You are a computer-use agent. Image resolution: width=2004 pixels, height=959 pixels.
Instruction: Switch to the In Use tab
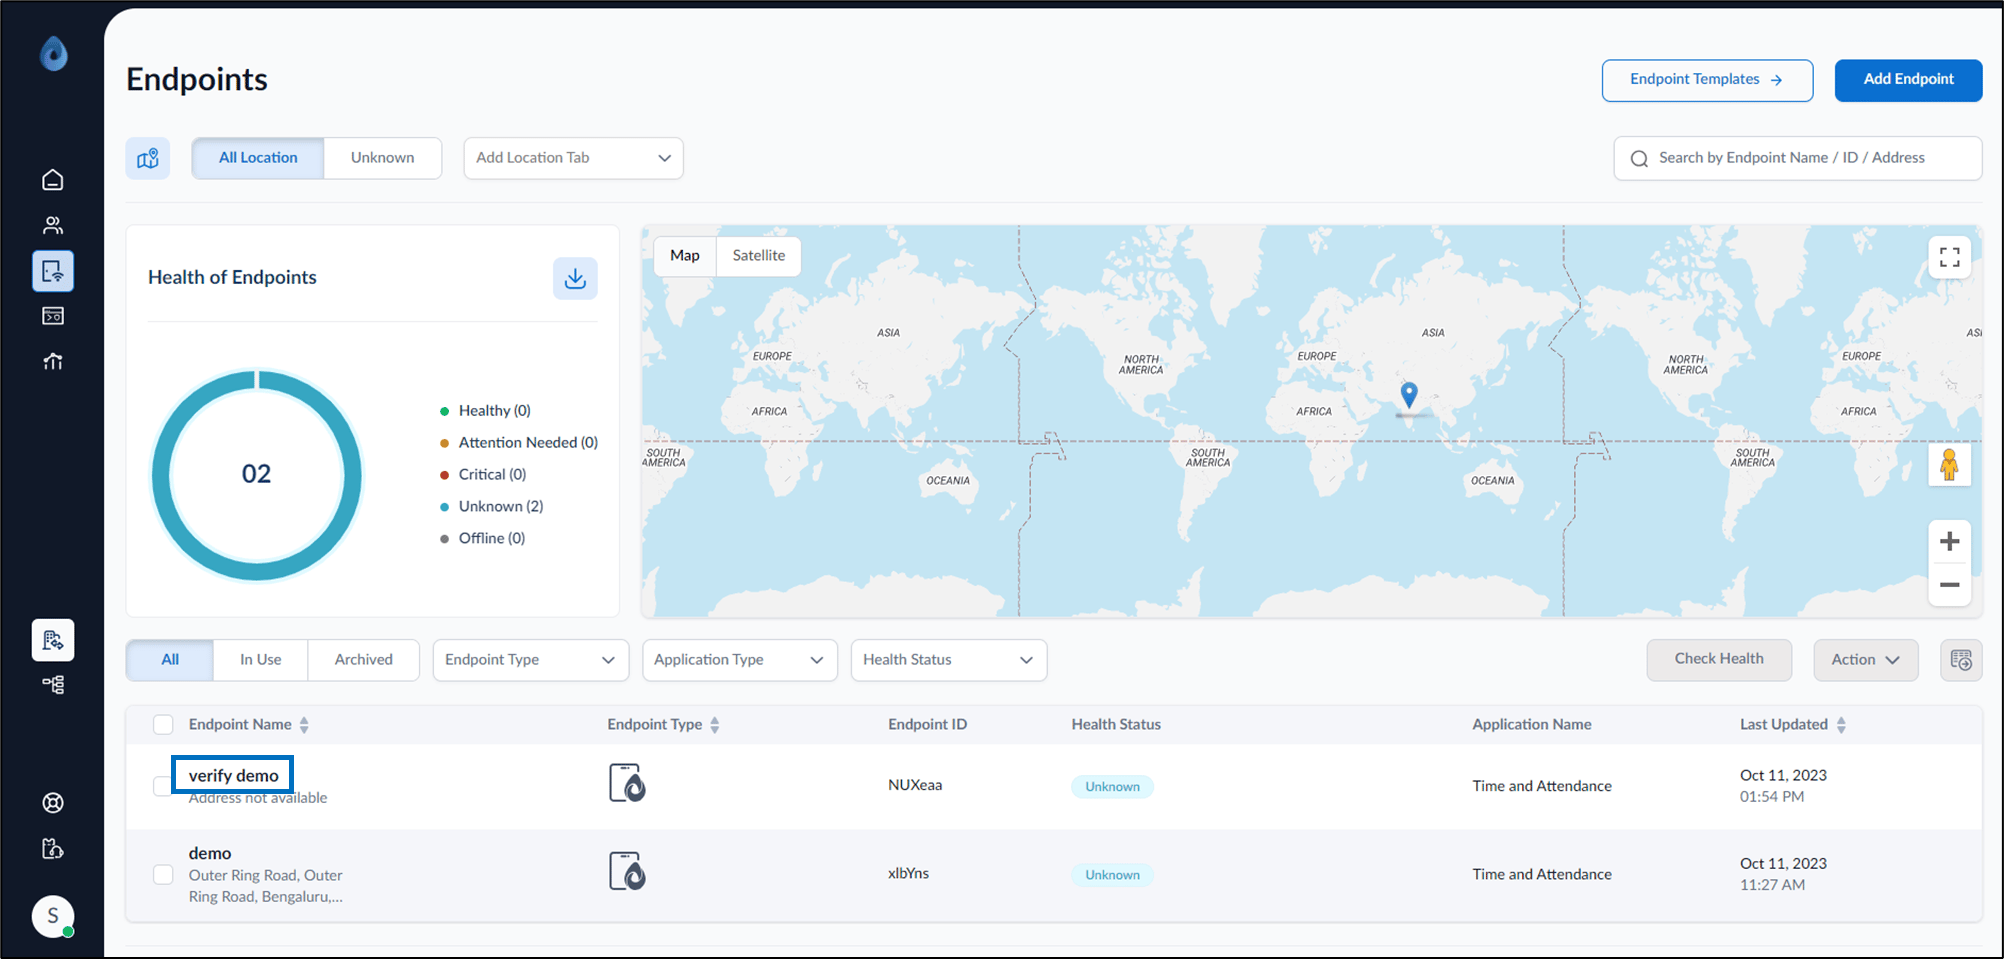260,660
